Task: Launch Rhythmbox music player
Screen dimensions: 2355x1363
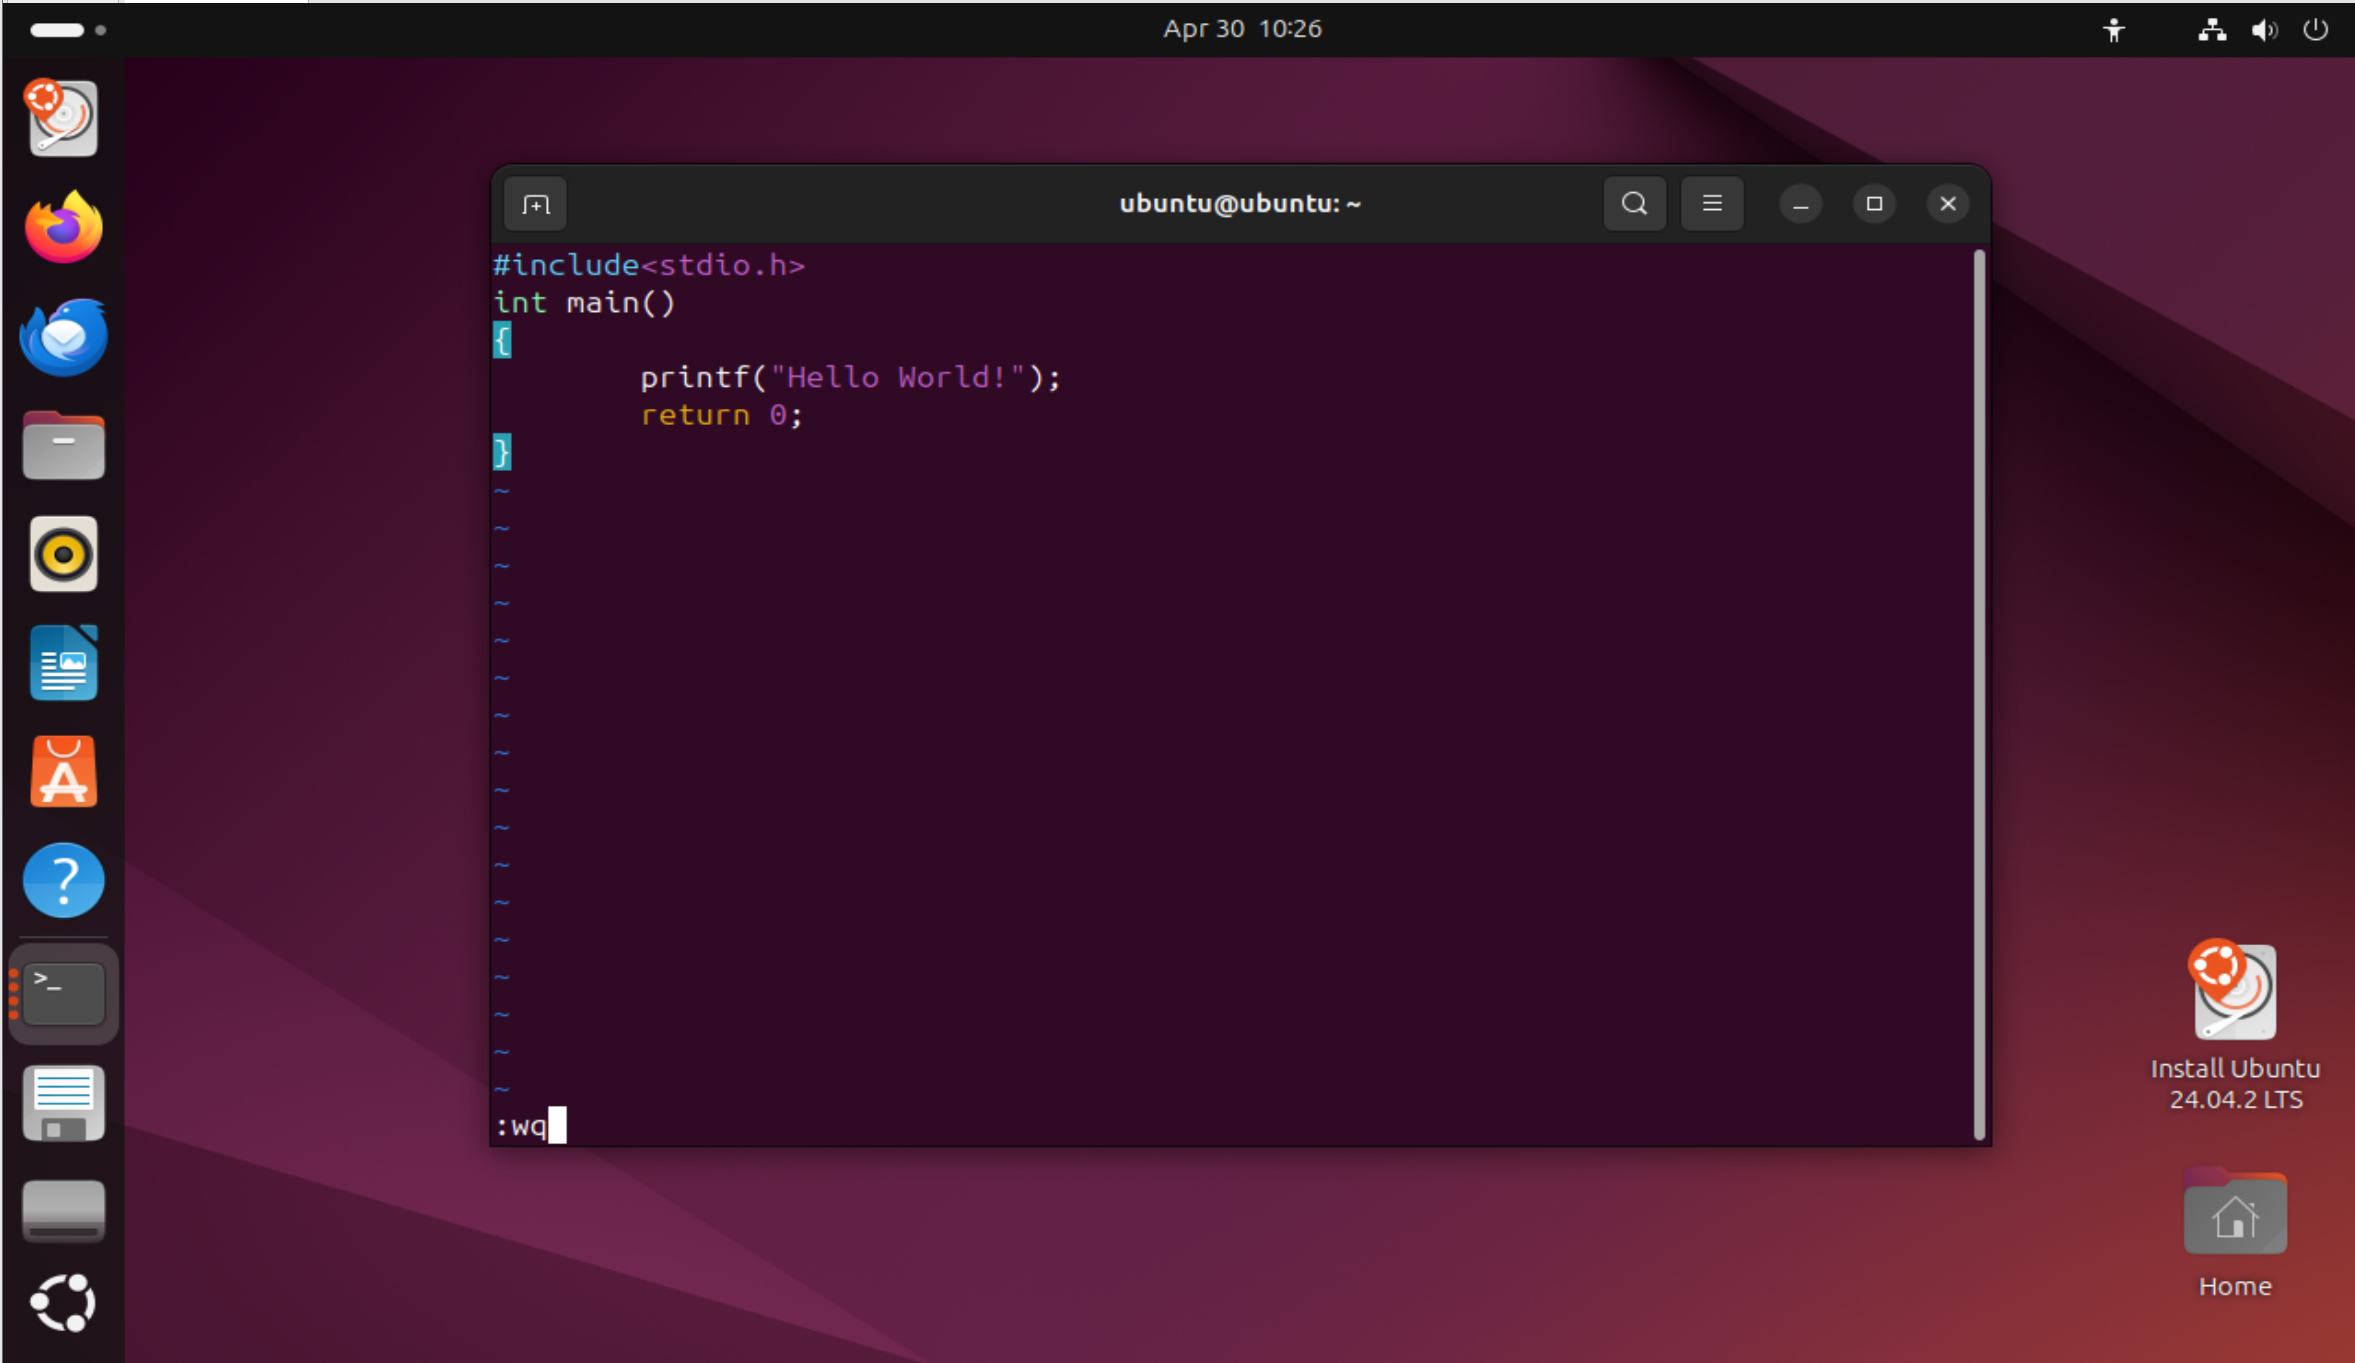Action: click(64, 554)
